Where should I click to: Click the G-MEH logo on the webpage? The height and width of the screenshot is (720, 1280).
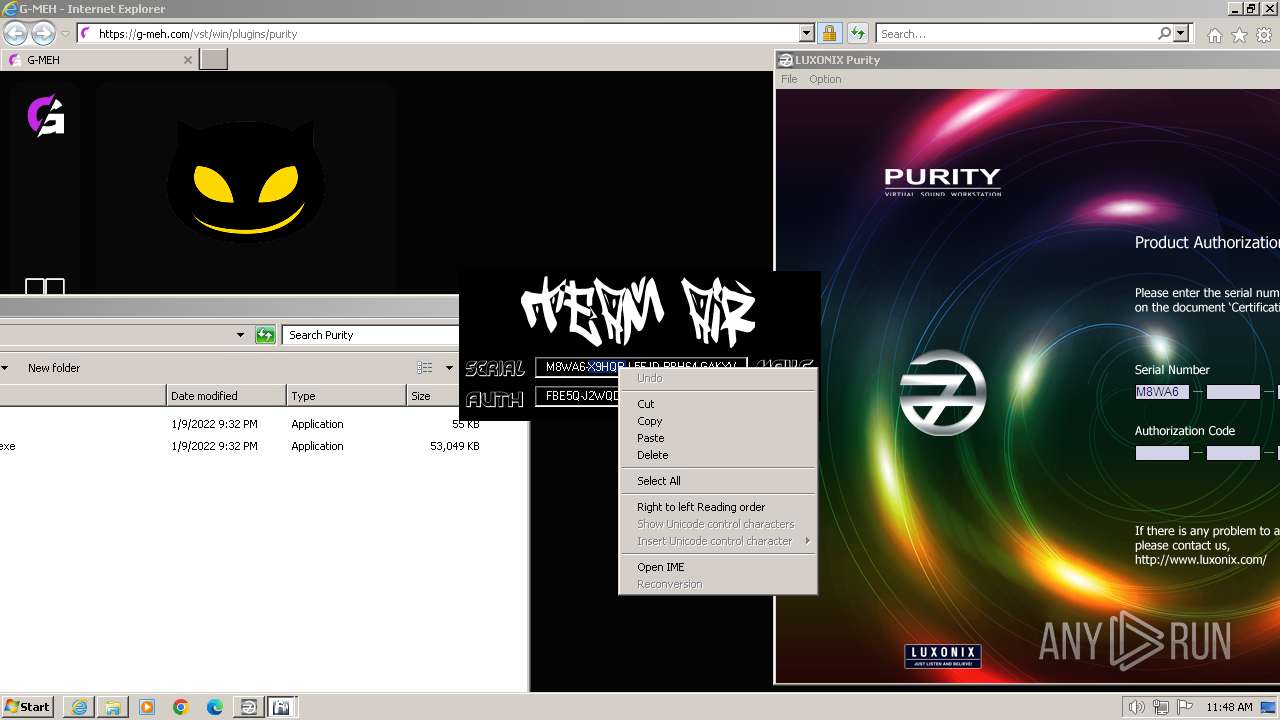[46, 115]
